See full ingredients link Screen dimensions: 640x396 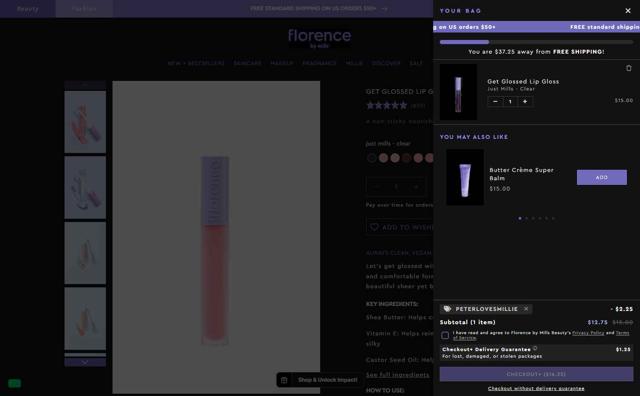(397, 375)
